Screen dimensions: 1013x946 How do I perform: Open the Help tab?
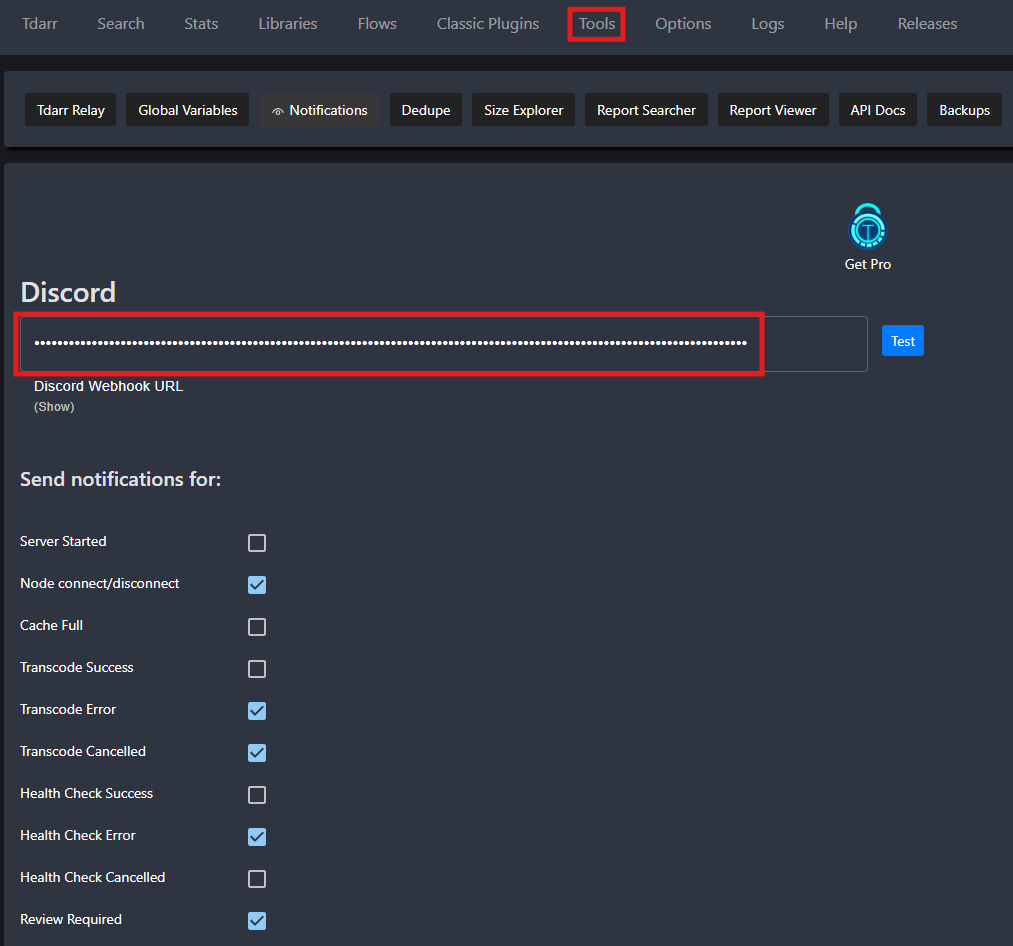click(841, 24)
